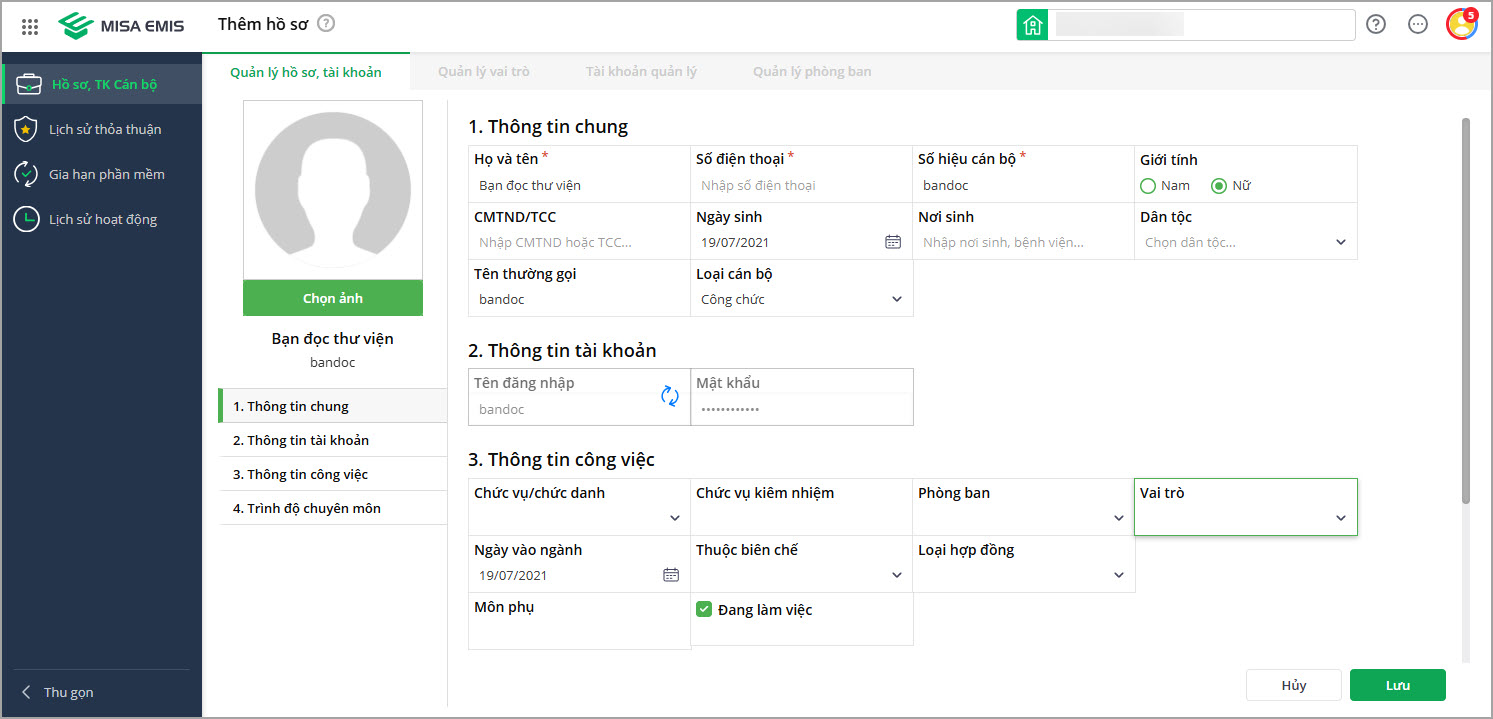Refresh the Tên đăng nhập username icon
1493x719 pixels.
[670, 397]
